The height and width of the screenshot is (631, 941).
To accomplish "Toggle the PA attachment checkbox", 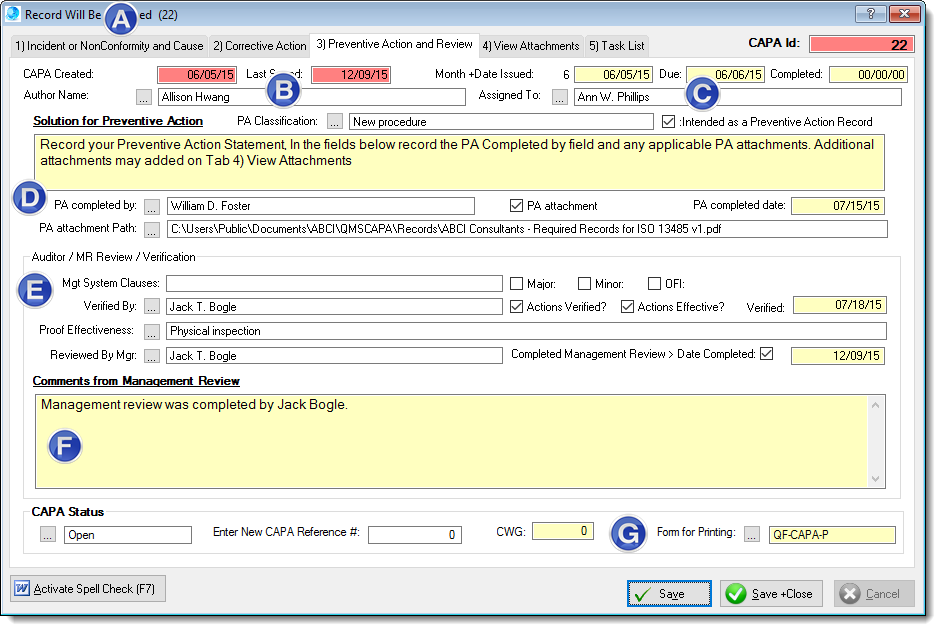I will [517, 206].
